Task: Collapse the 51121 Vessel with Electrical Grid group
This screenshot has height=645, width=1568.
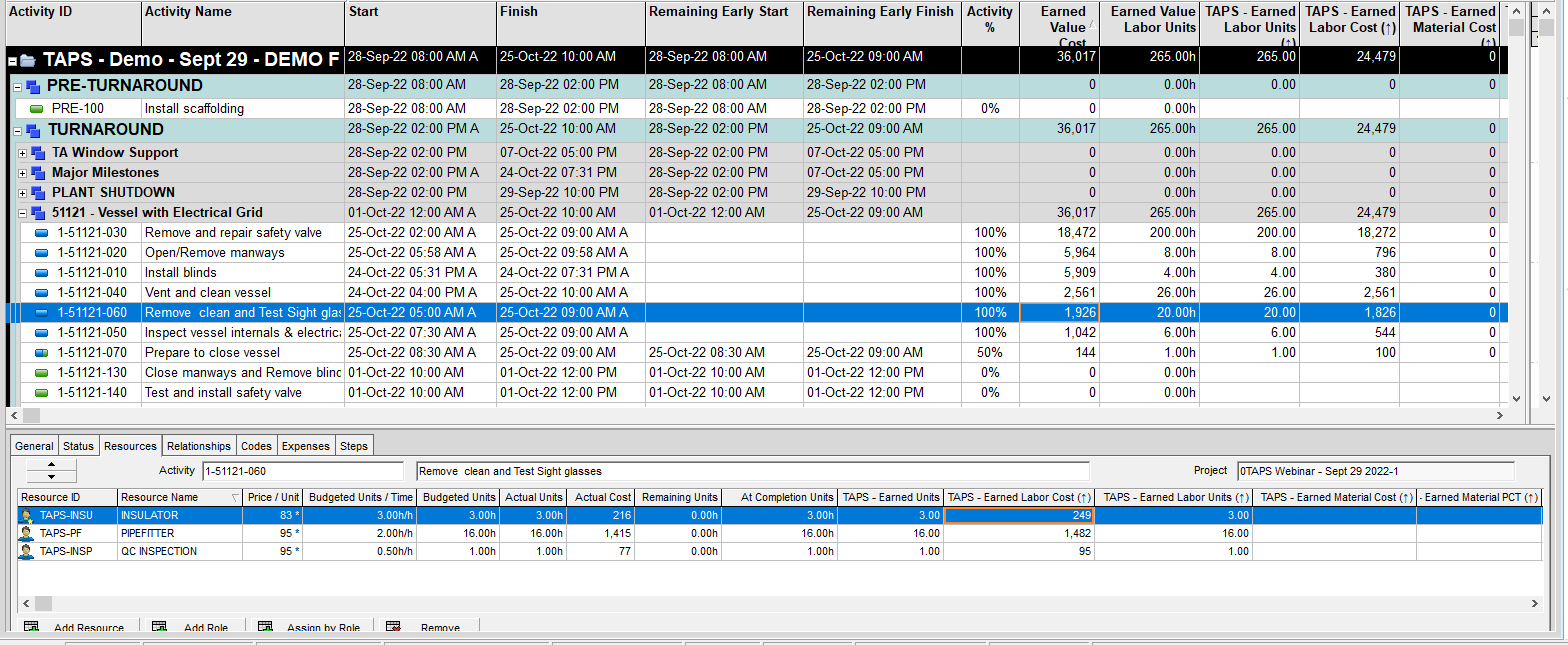Action: (x=23, y=213)
